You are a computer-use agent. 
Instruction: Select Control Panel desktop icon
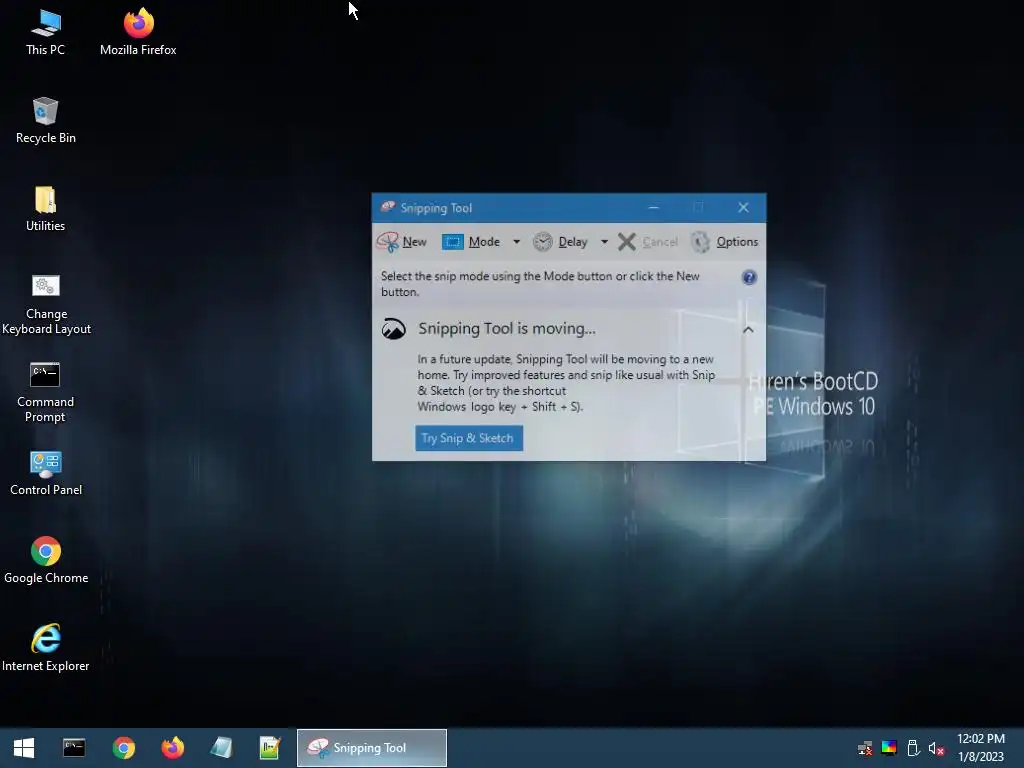[46, 473]
